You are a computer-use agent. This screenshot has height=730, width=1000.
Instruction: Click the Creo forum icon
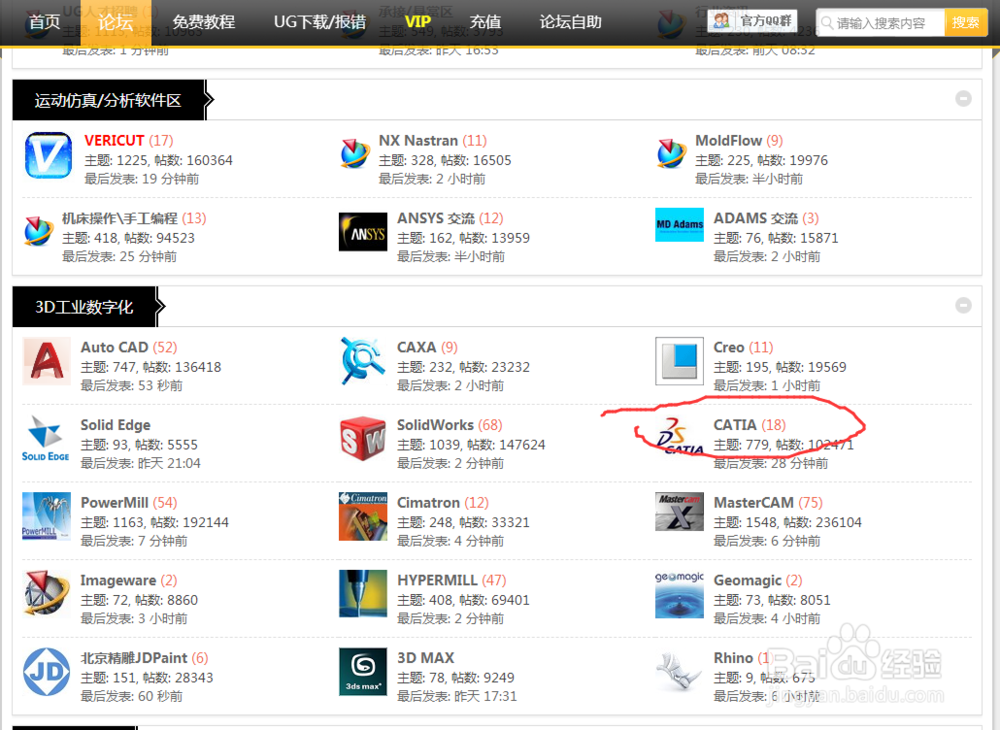(679, 361)
